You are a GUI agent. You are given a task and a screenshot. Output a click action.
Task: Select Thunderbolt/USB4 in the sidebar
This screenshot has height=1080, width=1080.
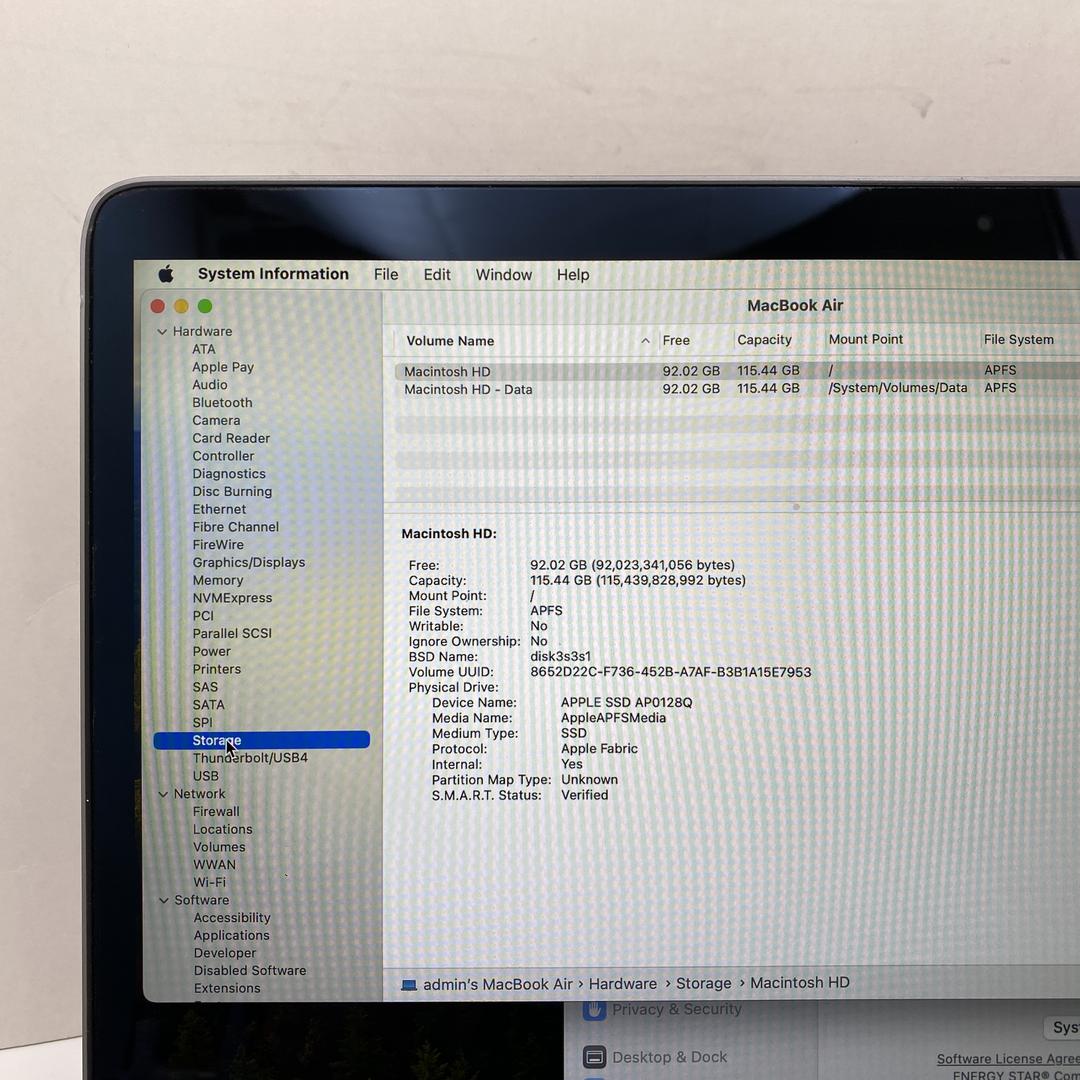(250, 758)
